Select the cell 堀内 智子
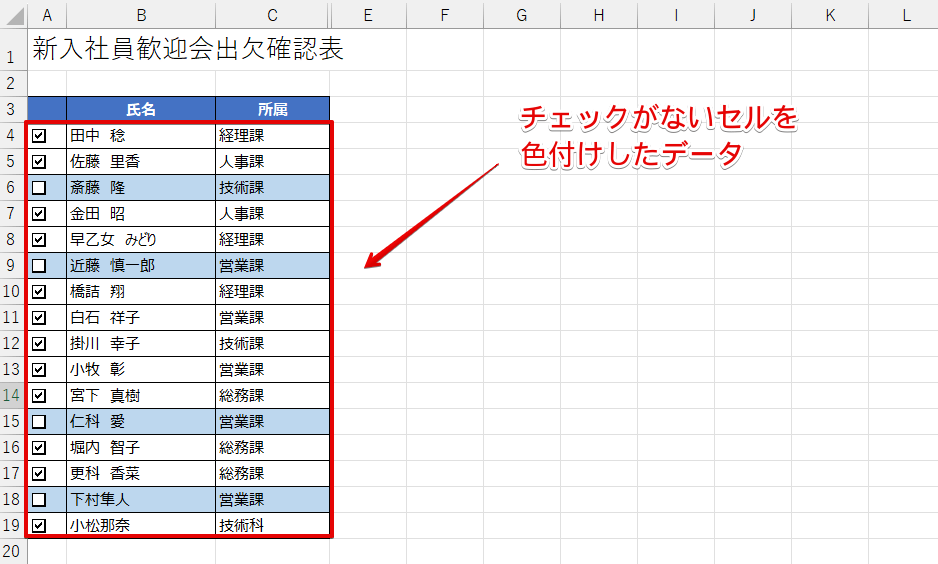 click(141, 448)
